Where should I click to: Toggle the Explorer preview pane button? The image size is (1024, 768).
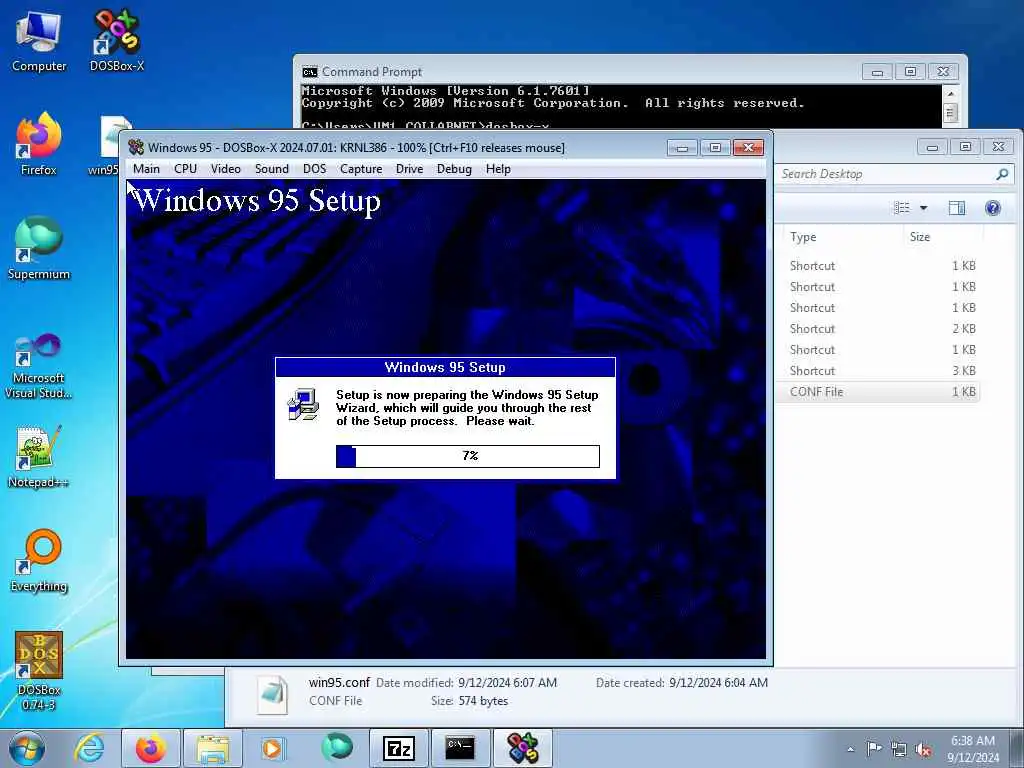(x=957, y=208)
